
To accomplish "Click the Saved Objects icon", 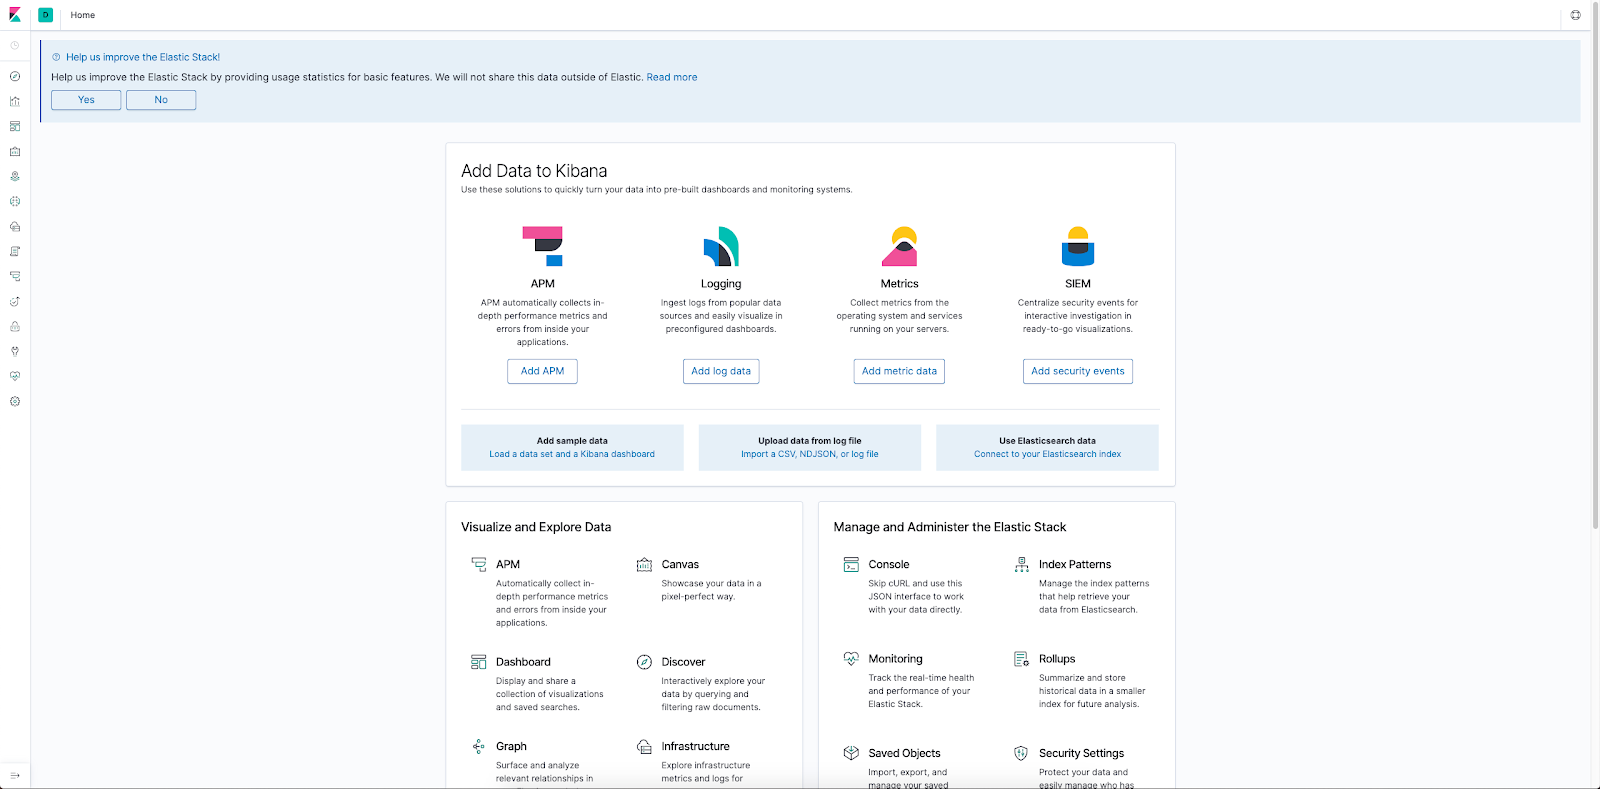I will [851, 754].
